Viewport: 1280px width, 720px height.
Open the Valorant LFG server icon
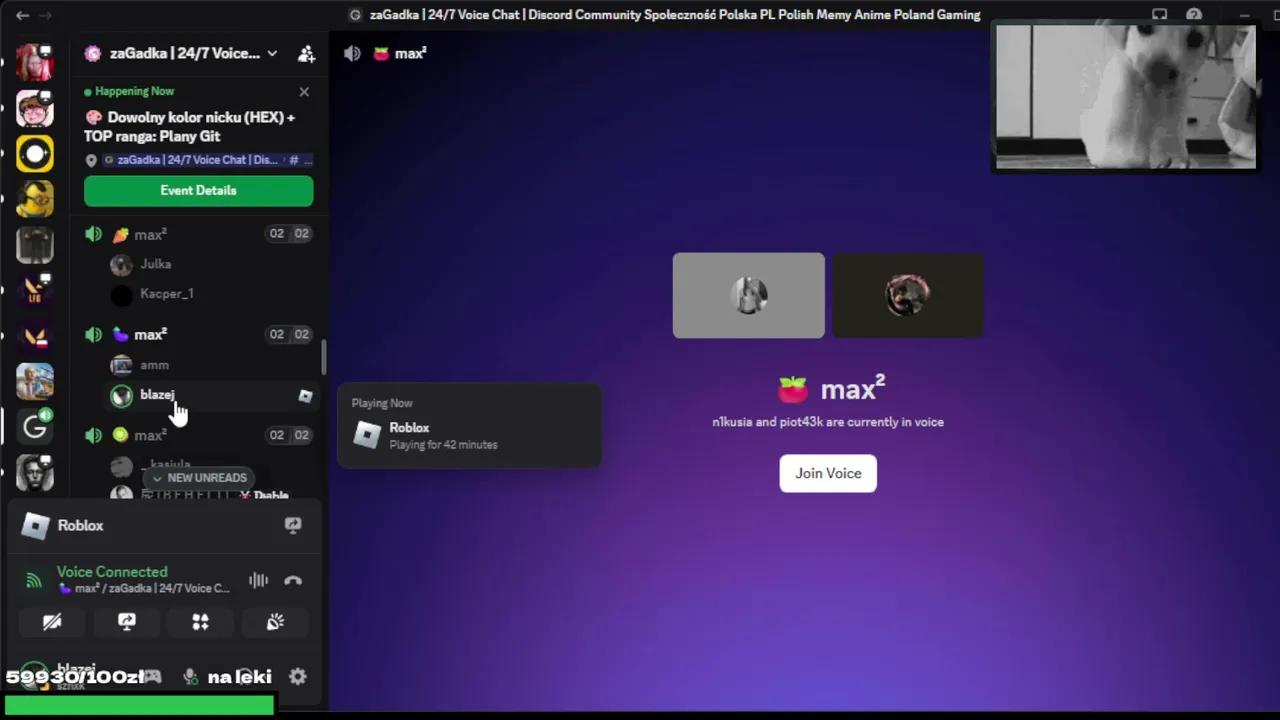coord(35,290)
